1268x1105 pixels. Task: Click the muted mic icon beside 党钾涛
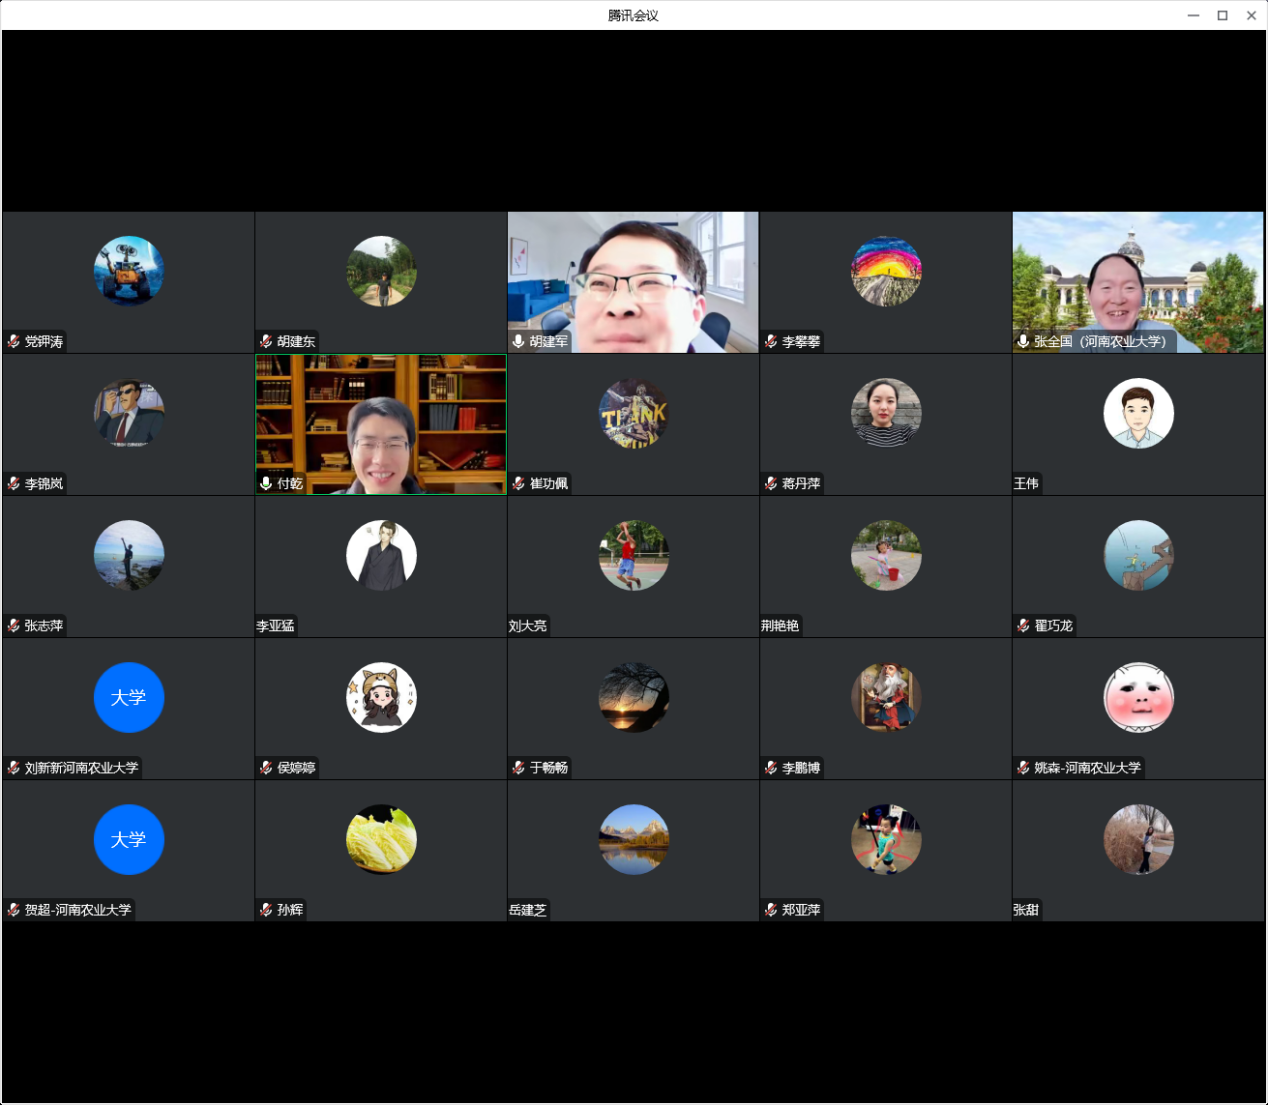[14, 342]
